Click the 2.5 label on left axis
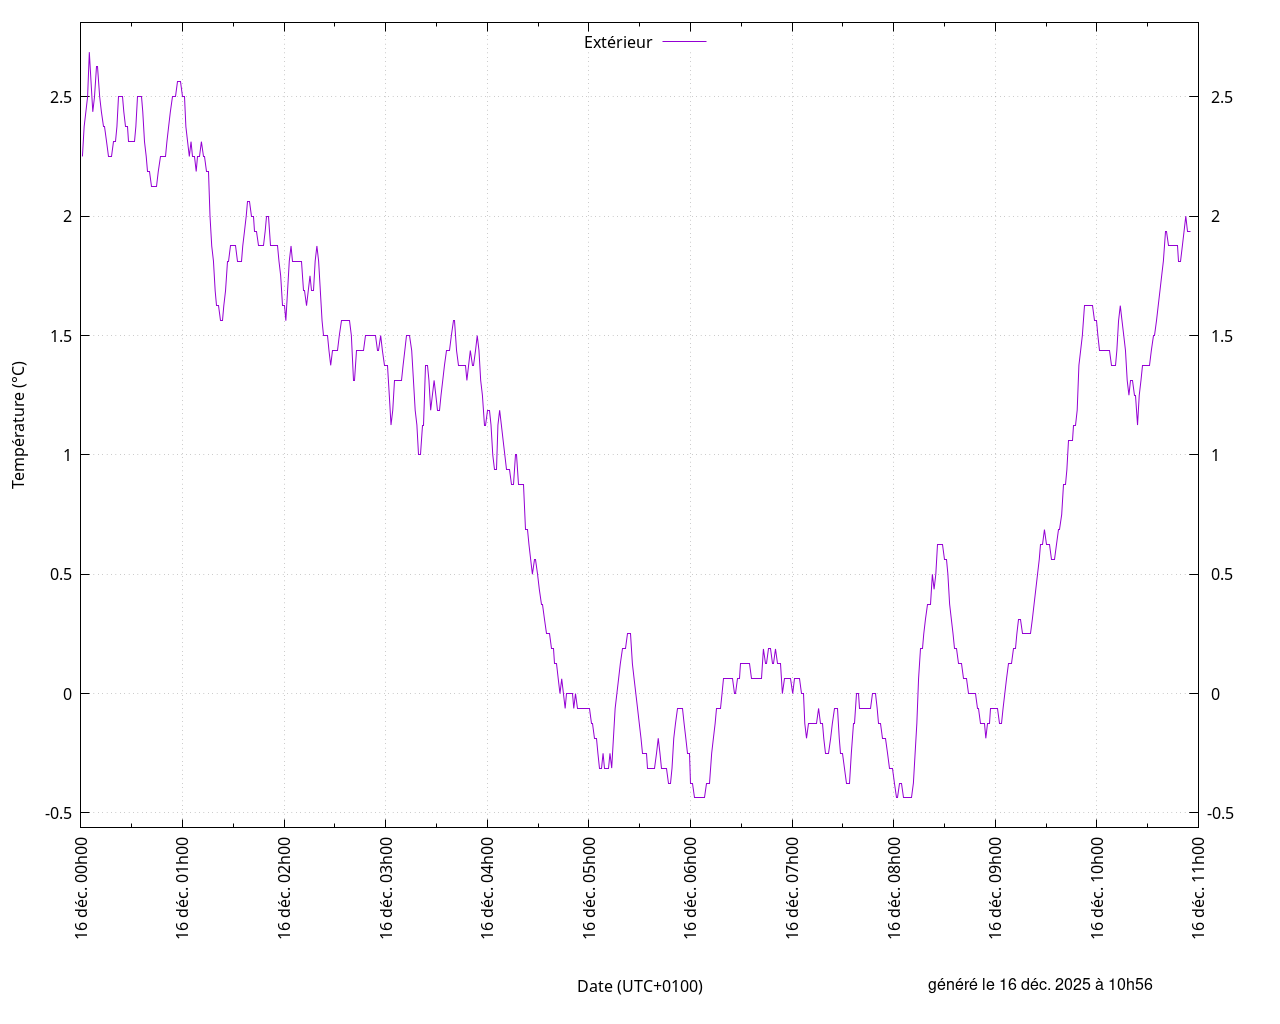The width and height of the screenshot is (1280, 1024). click(x=60, y=97)
